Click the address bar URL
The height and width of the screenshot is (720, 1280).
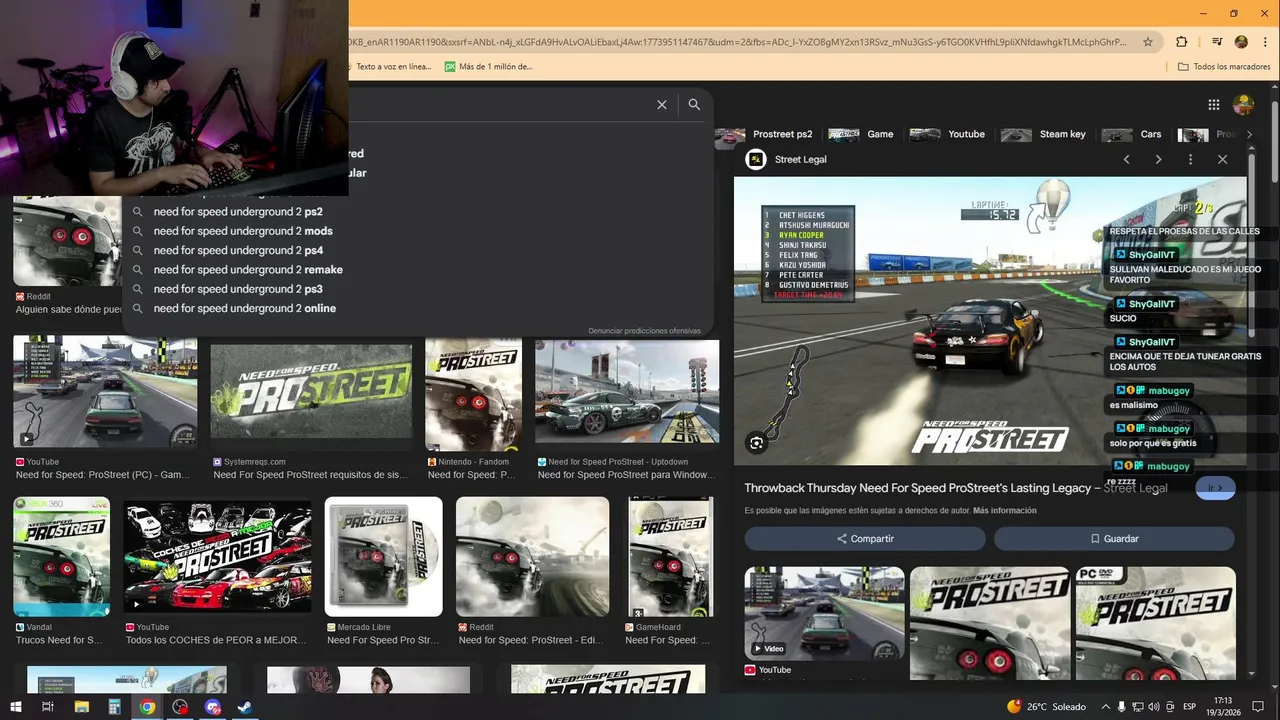coord(737,42)
